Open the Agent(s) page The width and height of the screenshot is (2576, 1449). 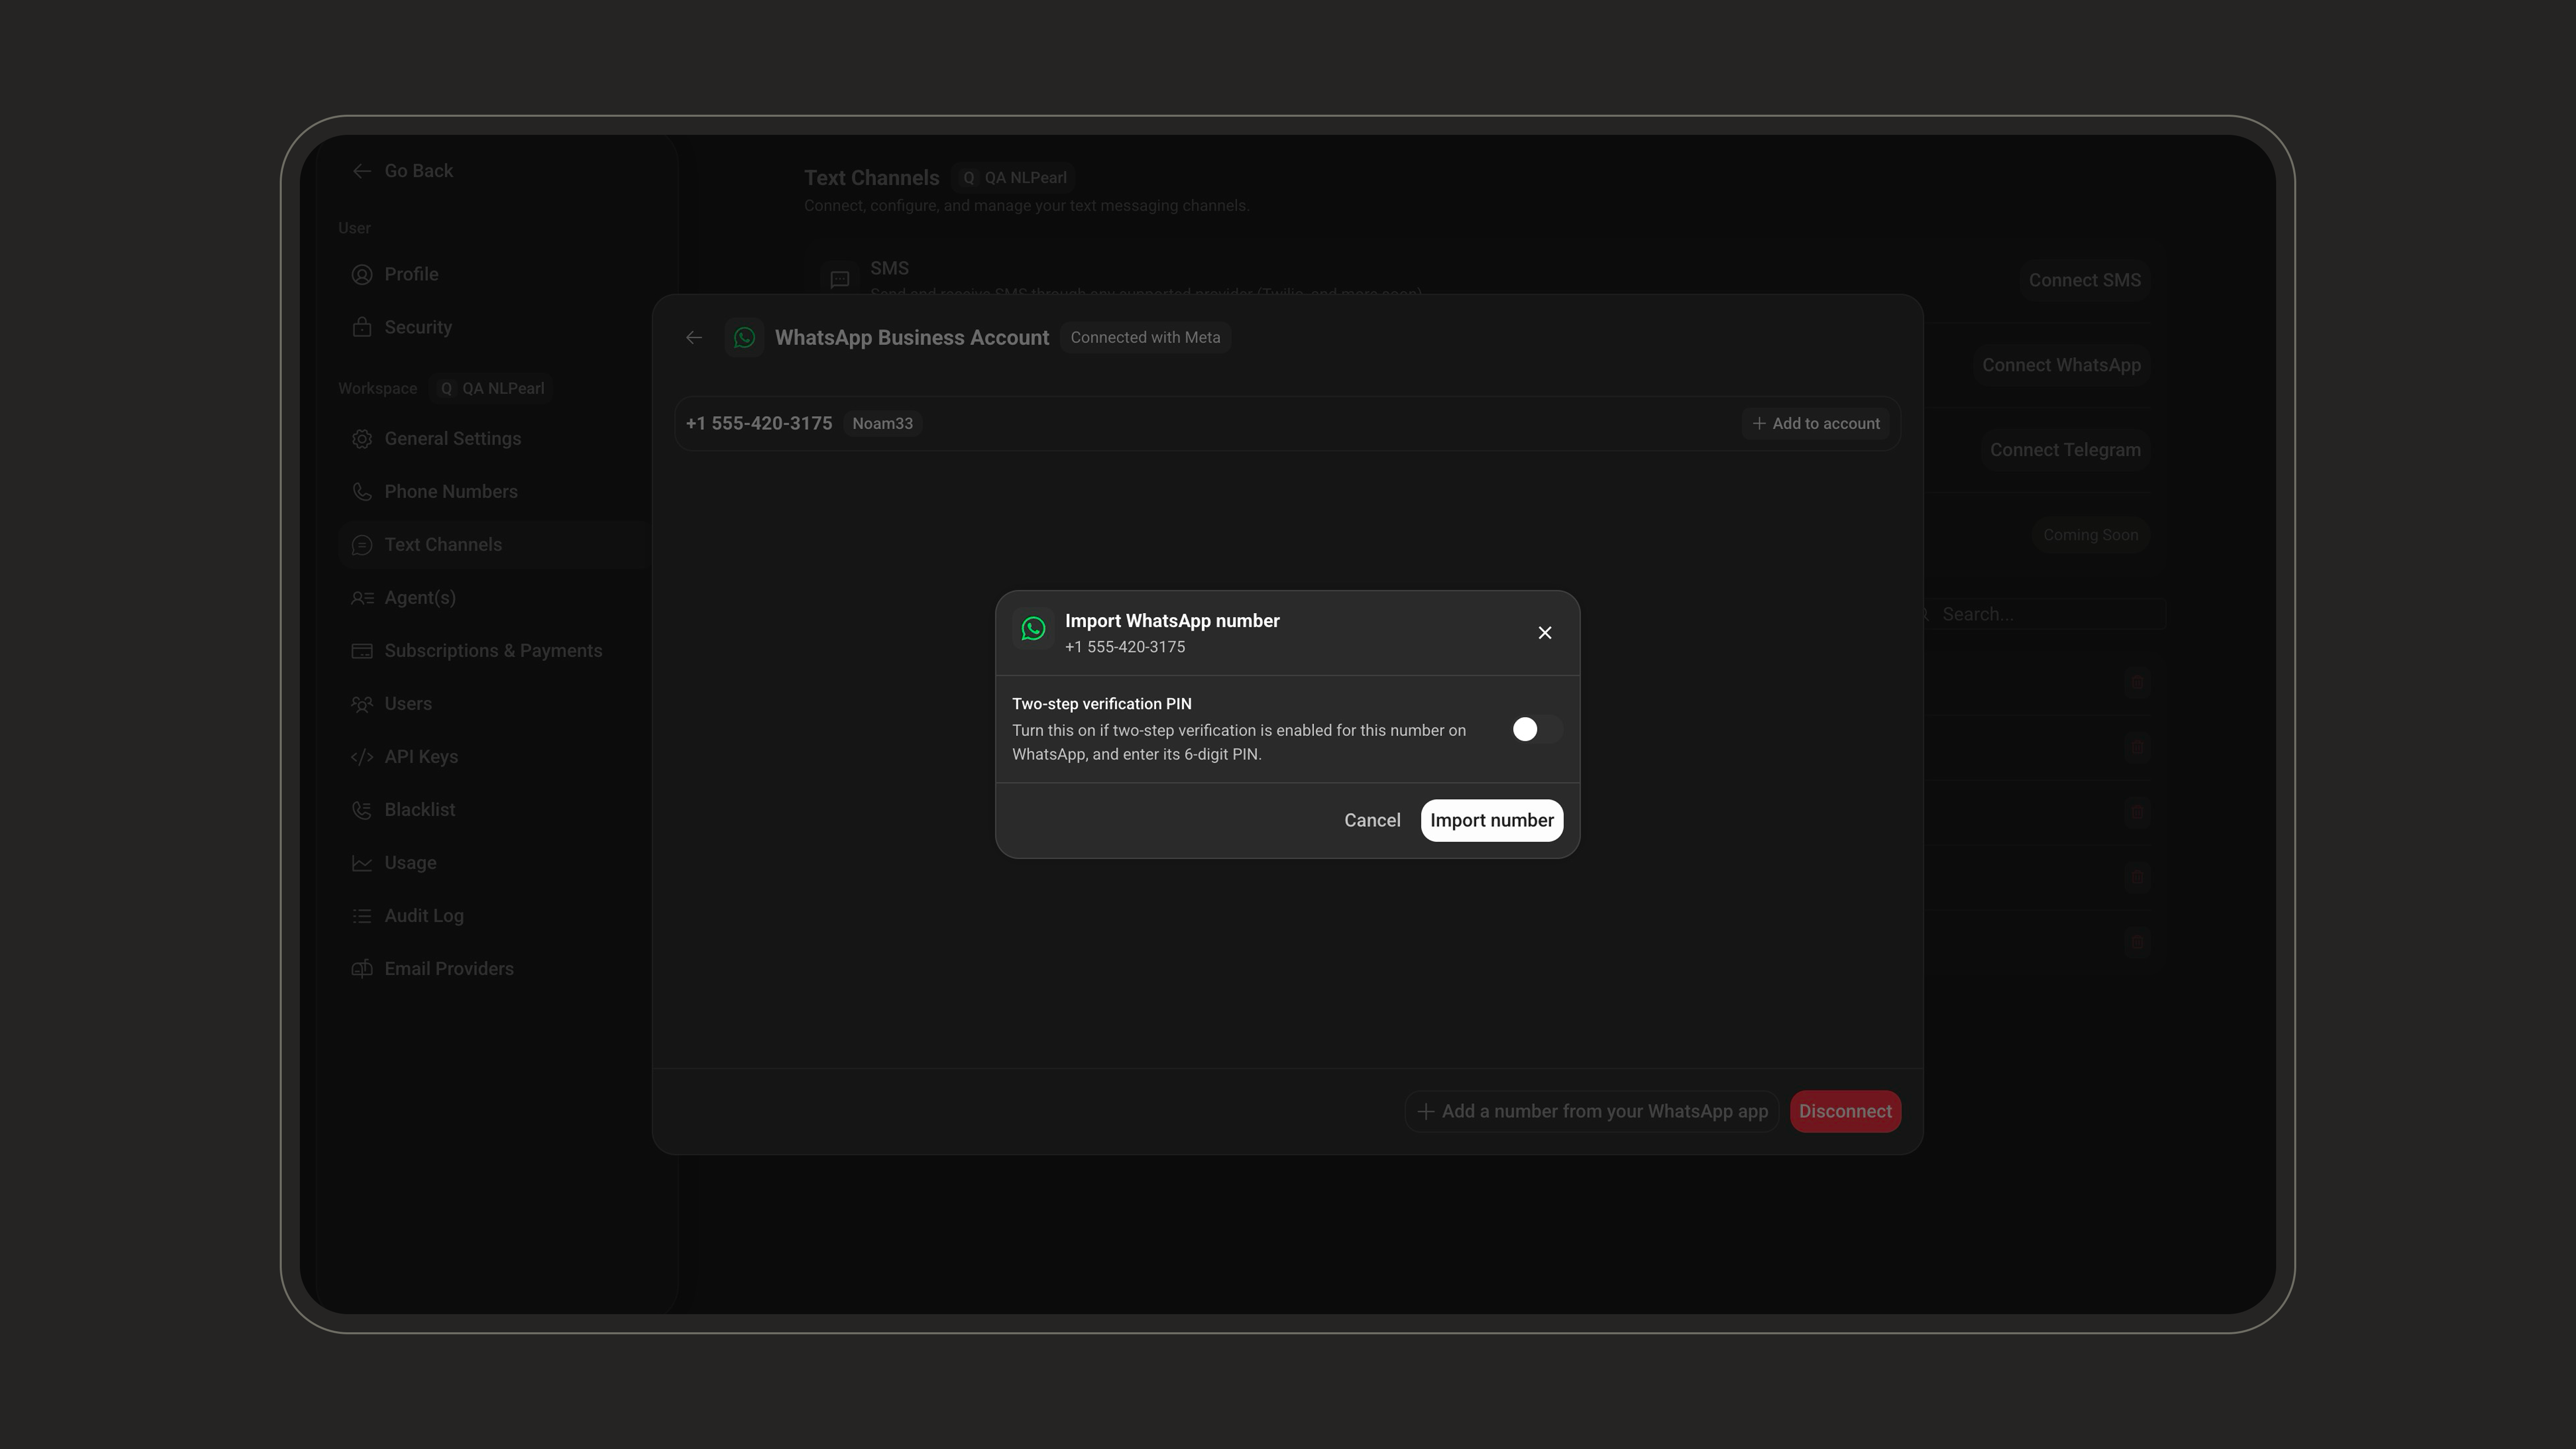pyautogui.click(x=420, y=598)
